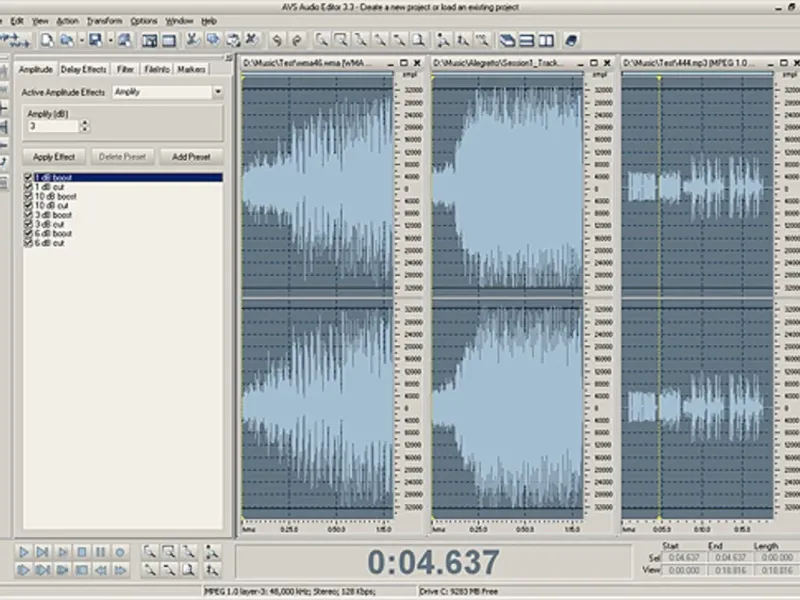The height and width of the screenshot is (600, 800).
Task: Click inside the Amplify dB value field
Action: [52, 127]
